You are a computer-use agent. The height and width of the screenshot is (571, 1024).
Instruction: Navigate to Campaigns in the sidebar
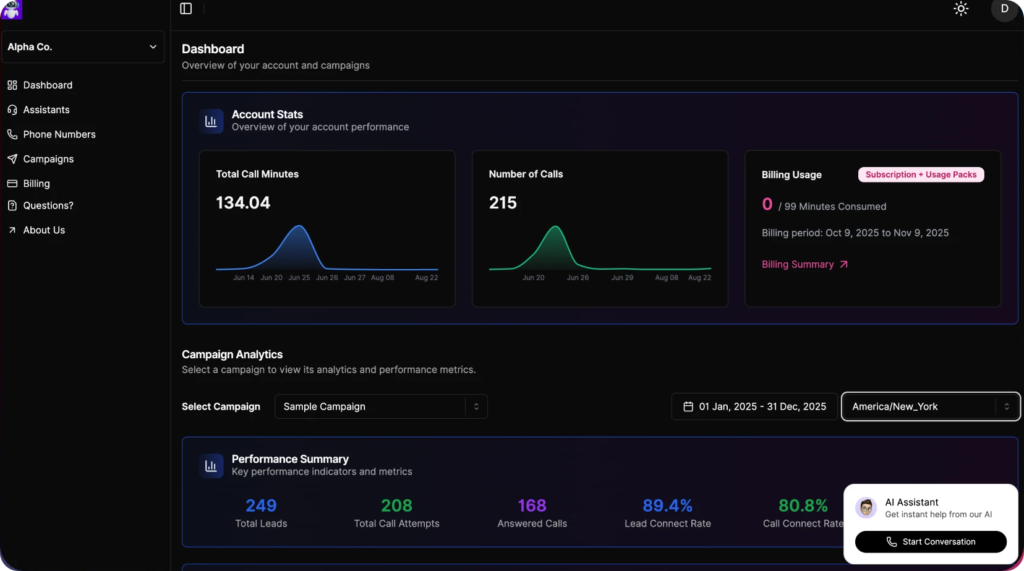[48, 159]
